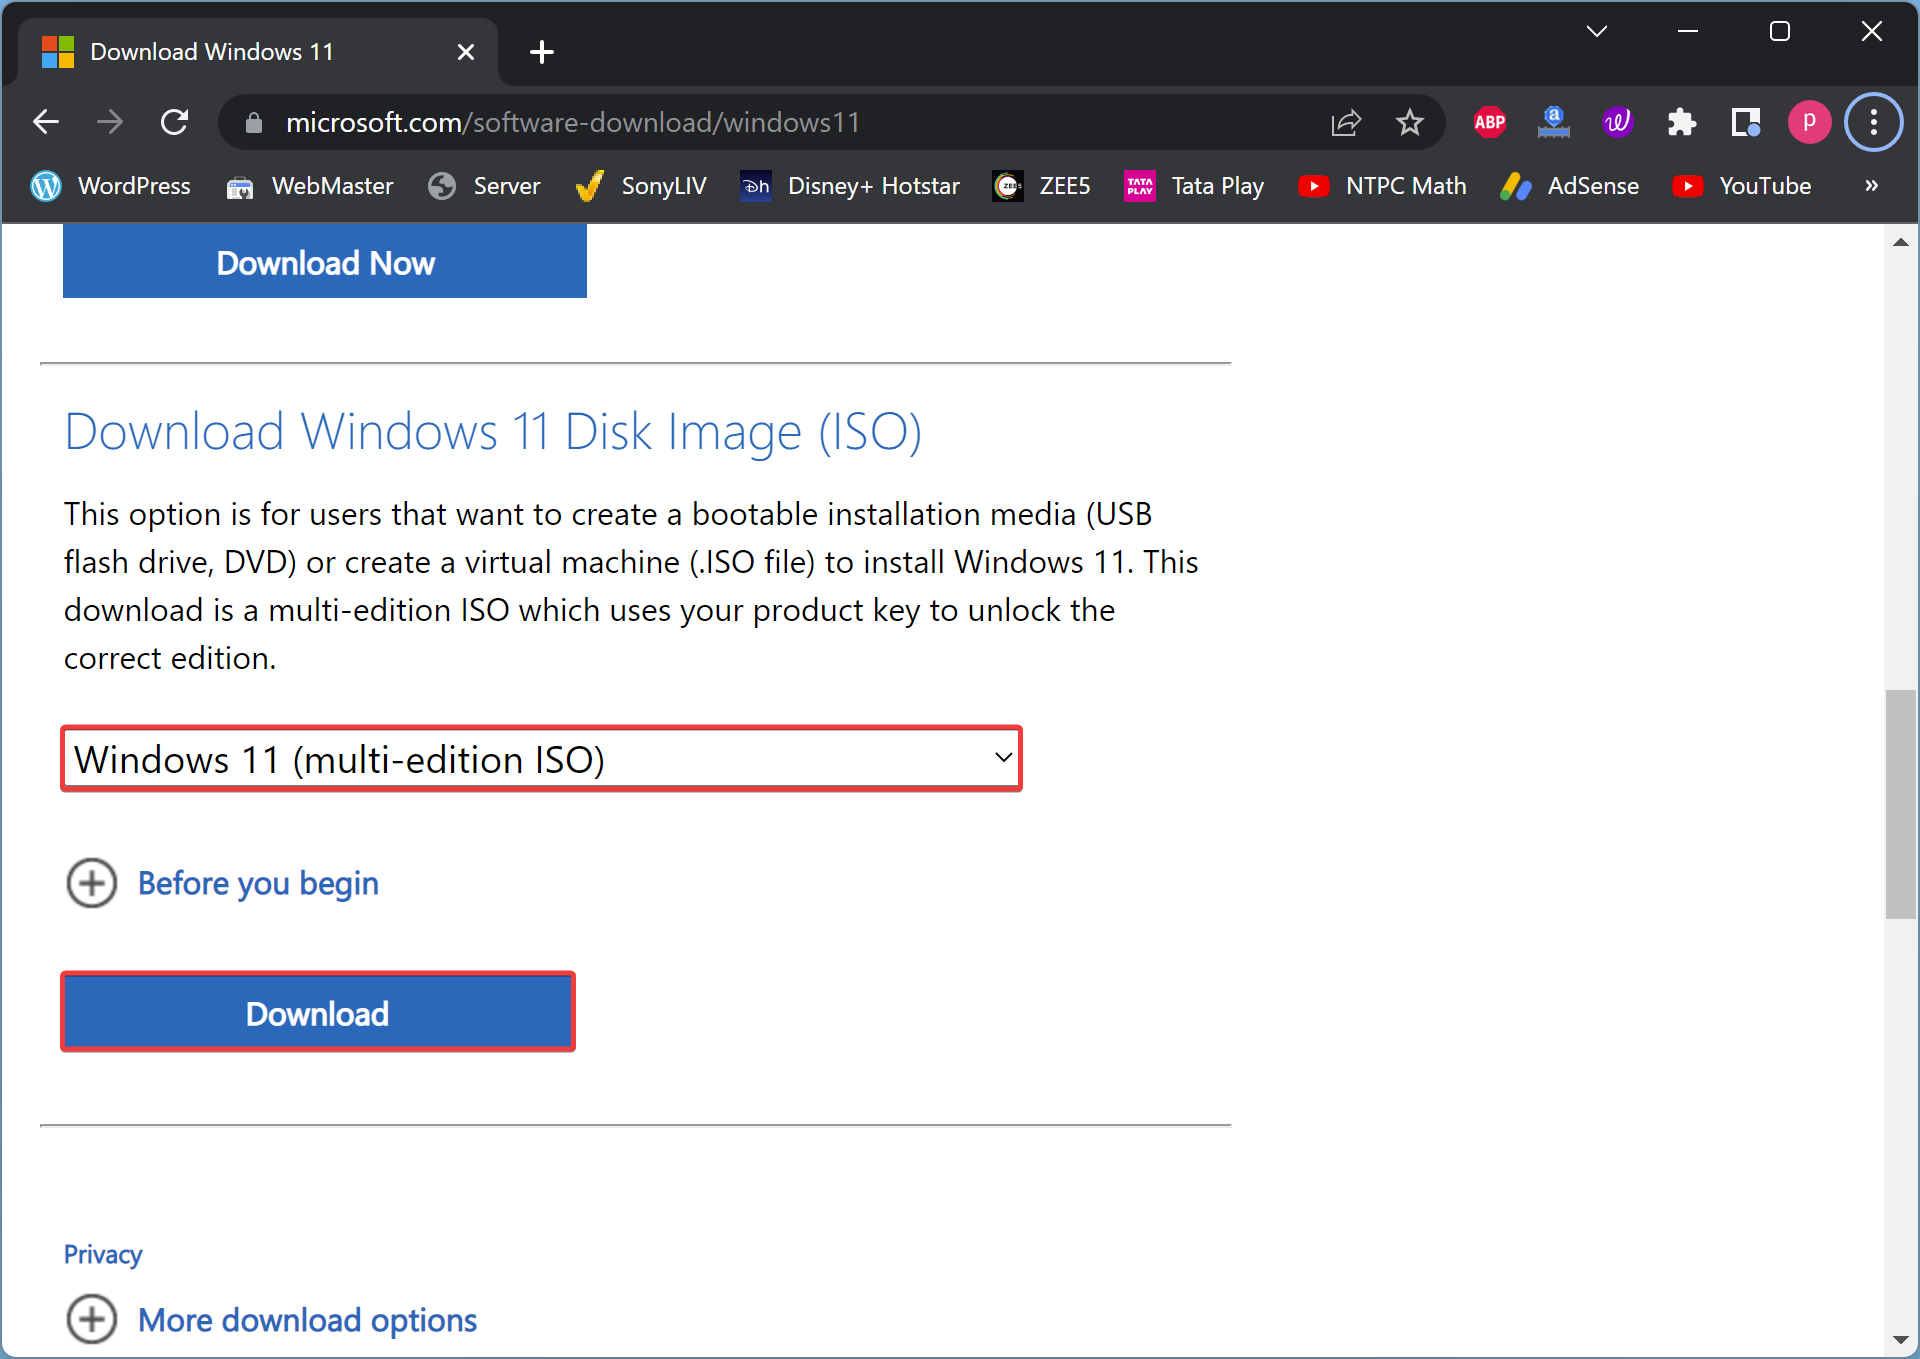1920x1359 pixels.
Task: Reload the page with the refresh icon
Action: (x=175, y=122)
